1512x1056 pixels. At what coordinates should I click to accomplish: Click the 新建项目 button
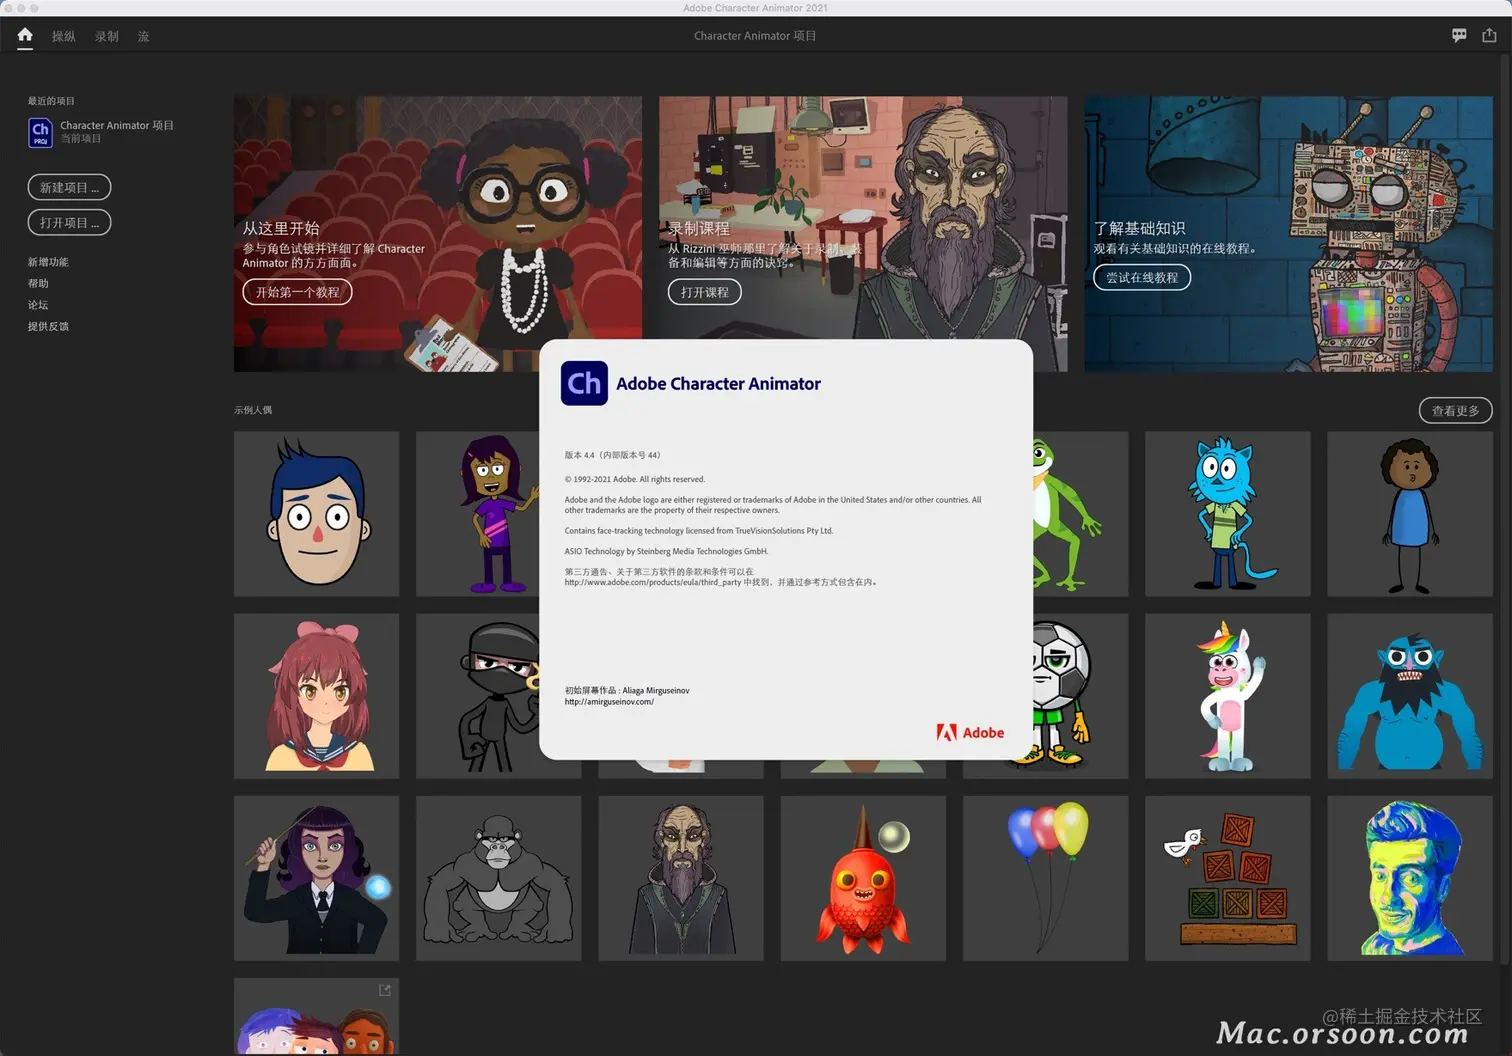pyautogui.click(x=69, y=187)
